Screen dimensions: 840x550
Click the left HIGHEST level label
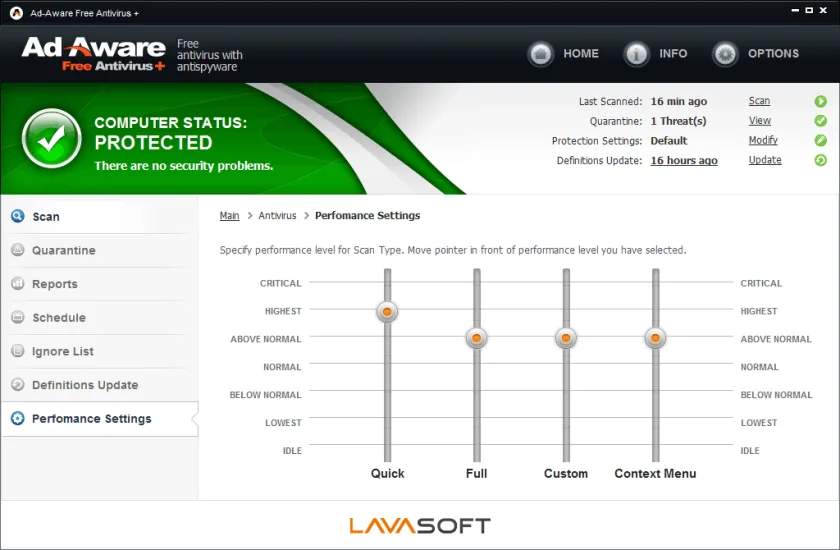283,311
